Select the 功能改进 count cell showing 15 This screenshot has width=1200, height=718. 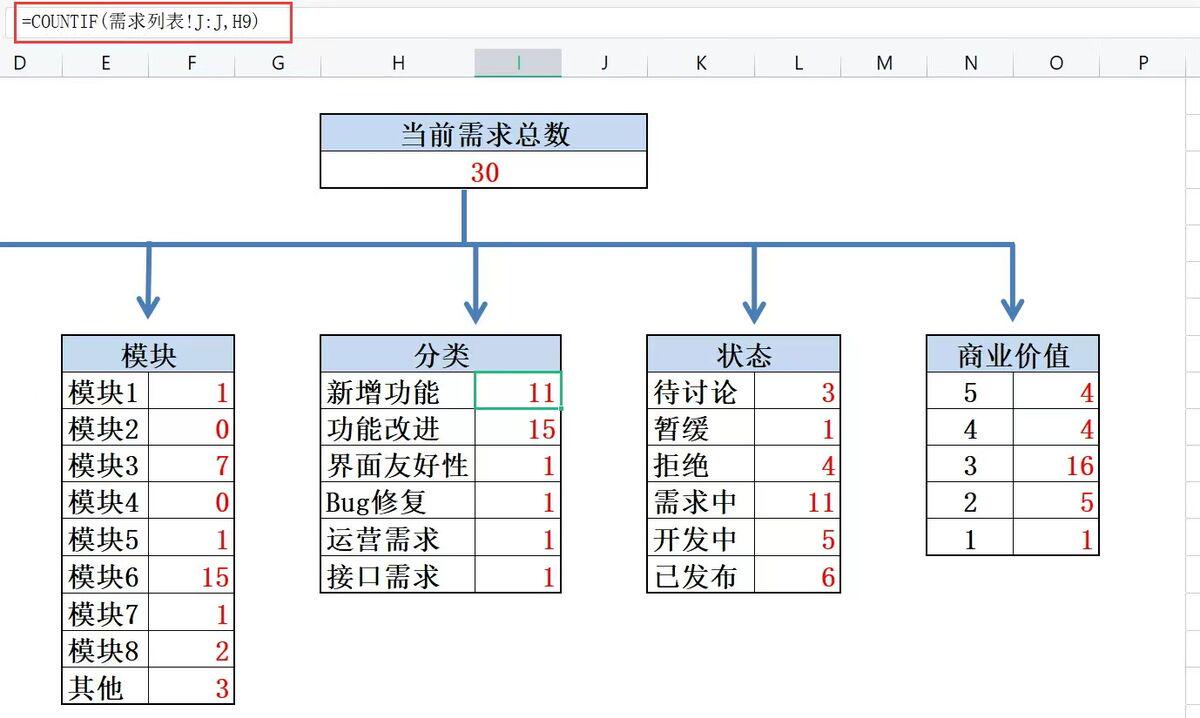pos(518,429)
